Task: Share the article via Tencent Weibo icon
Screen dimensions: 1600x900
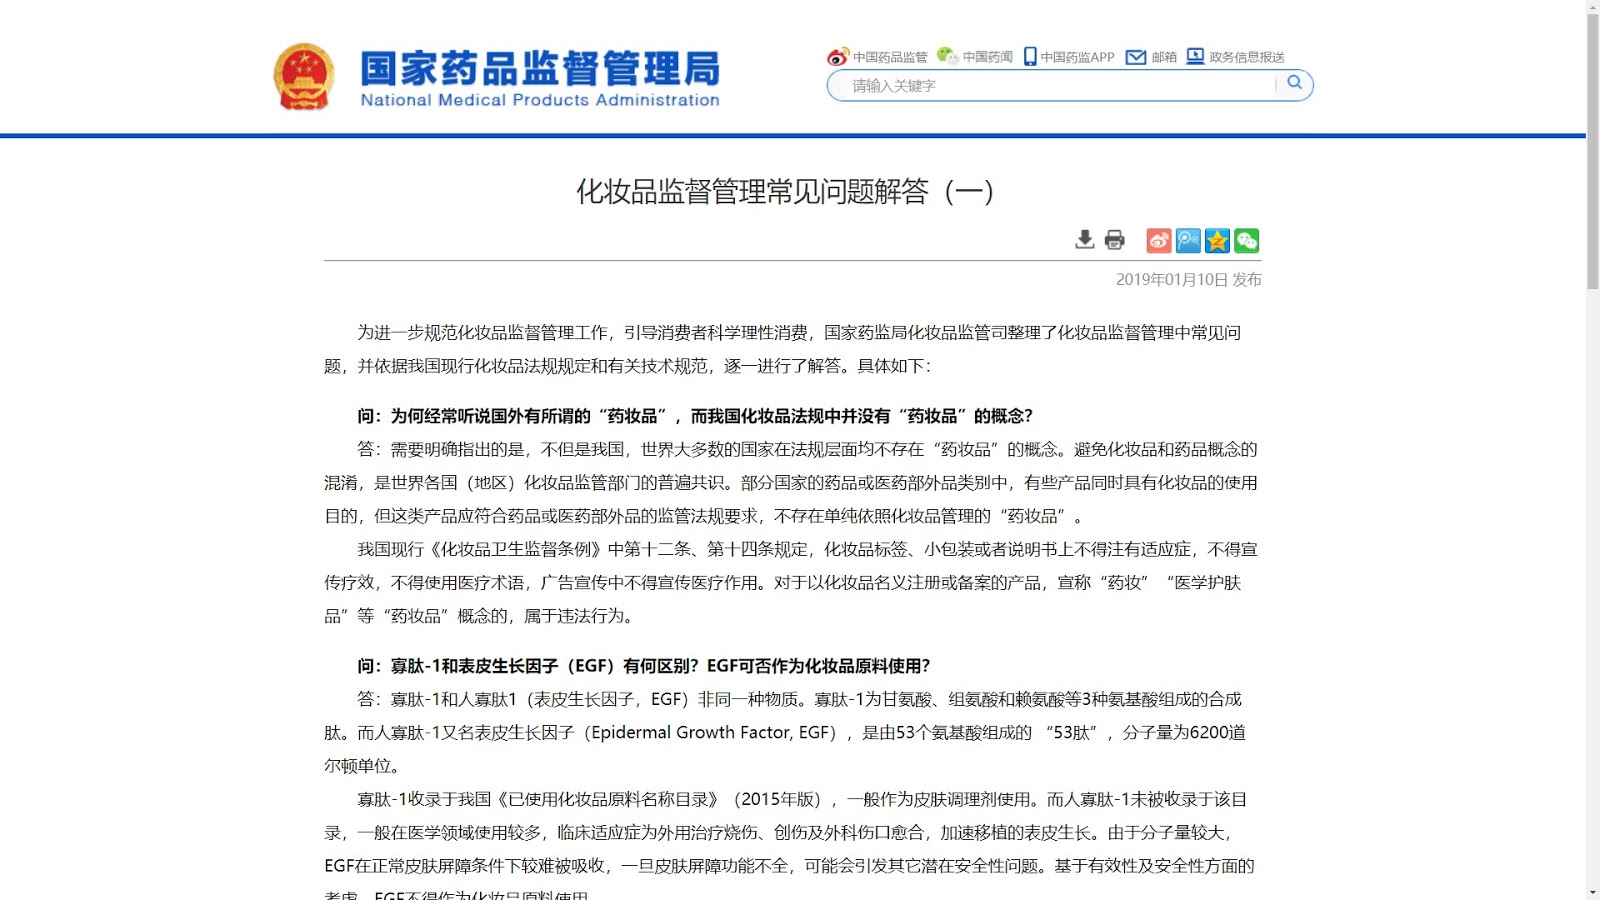Action: 1186,241
